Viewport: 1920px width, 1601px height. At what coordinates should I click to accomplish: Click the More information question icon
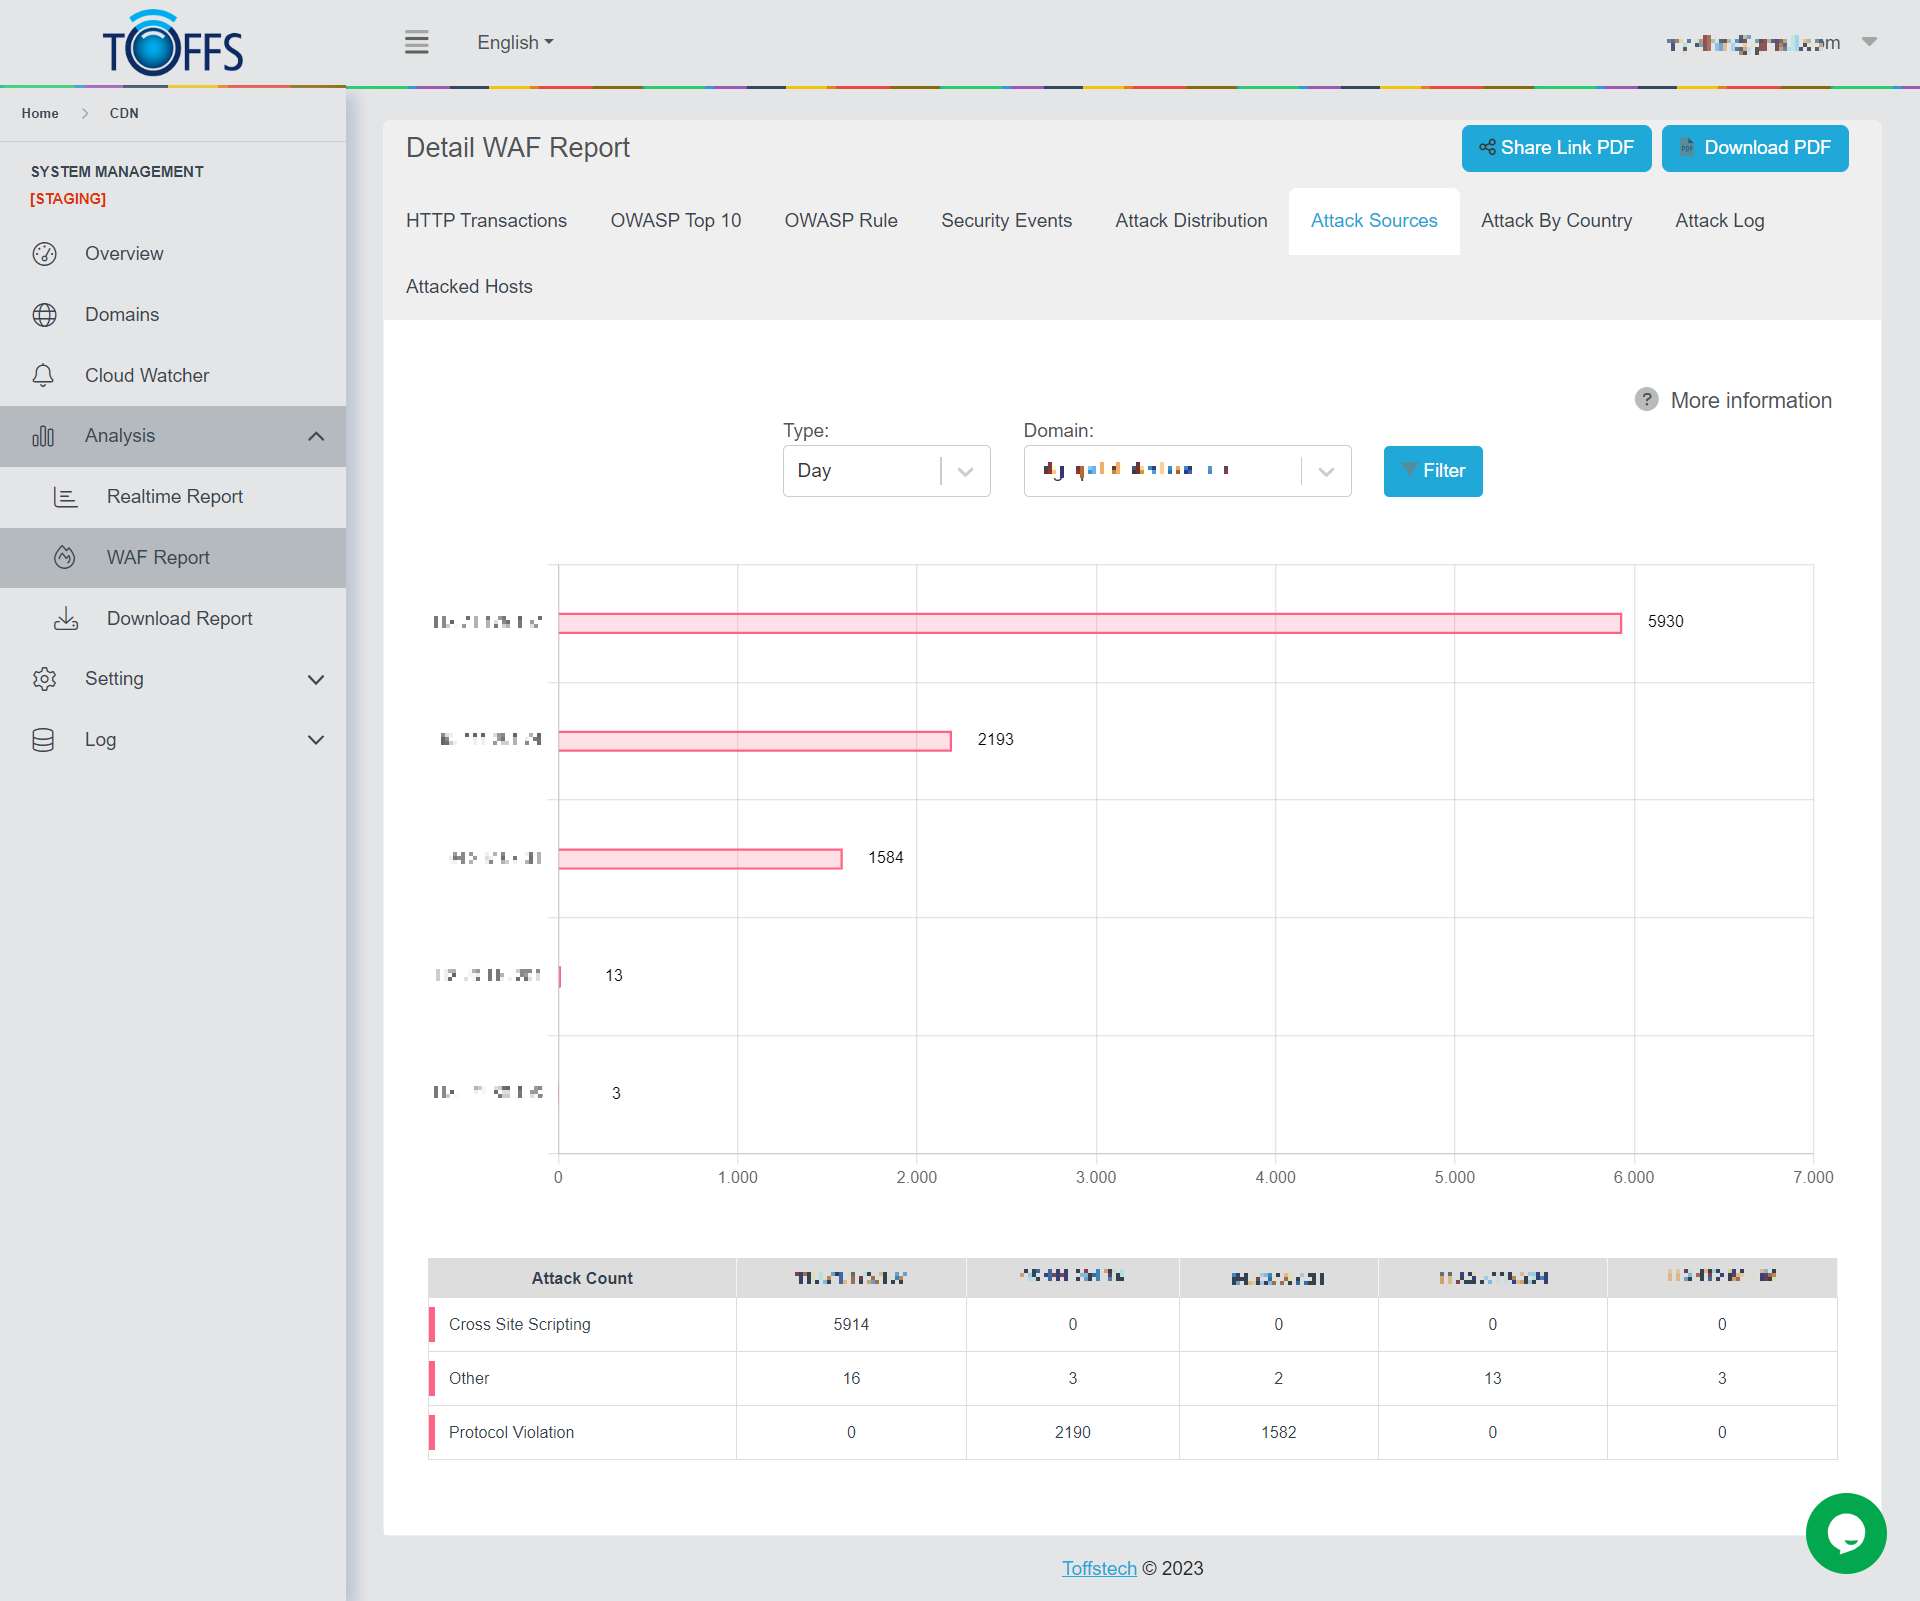1646,400
